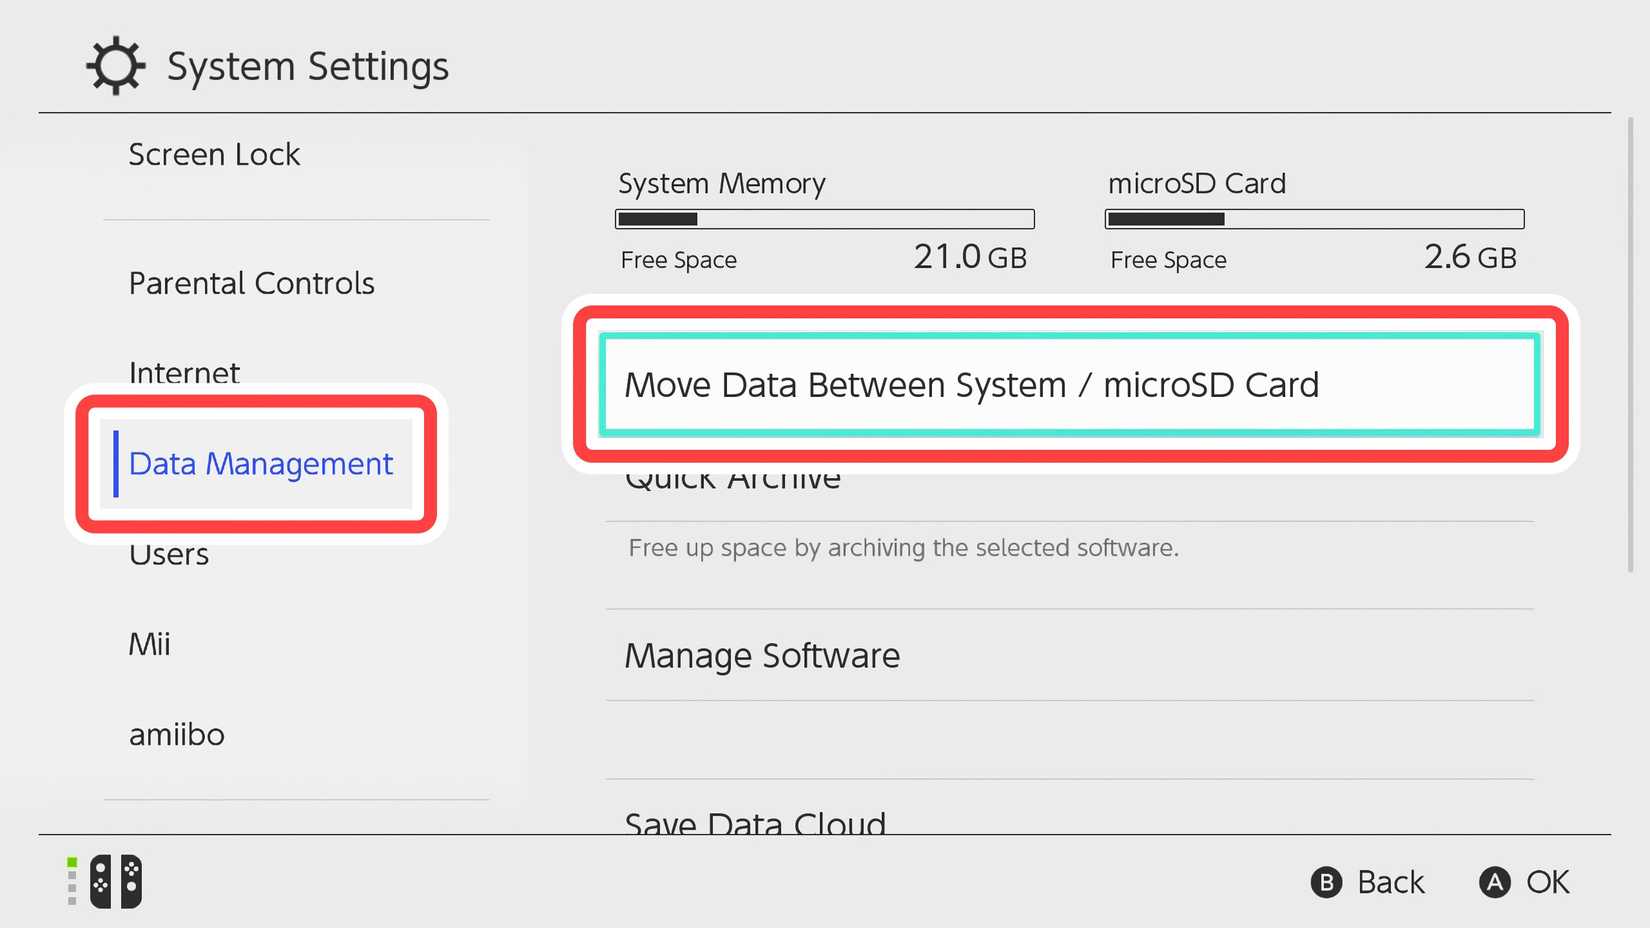Click the System Memory usage bar
The width and height of the screenshot is (1650, 928).
(824, 219)
